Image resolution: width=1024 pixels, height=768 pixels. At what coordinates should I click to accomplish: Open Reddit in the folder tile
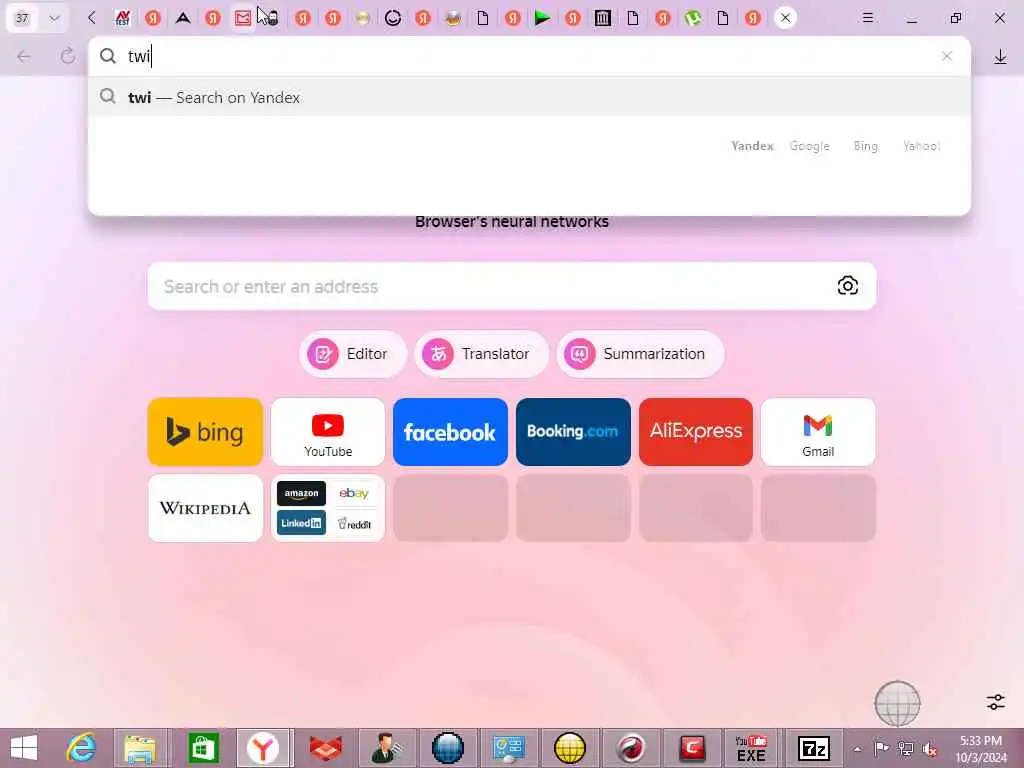coord(354,523)
